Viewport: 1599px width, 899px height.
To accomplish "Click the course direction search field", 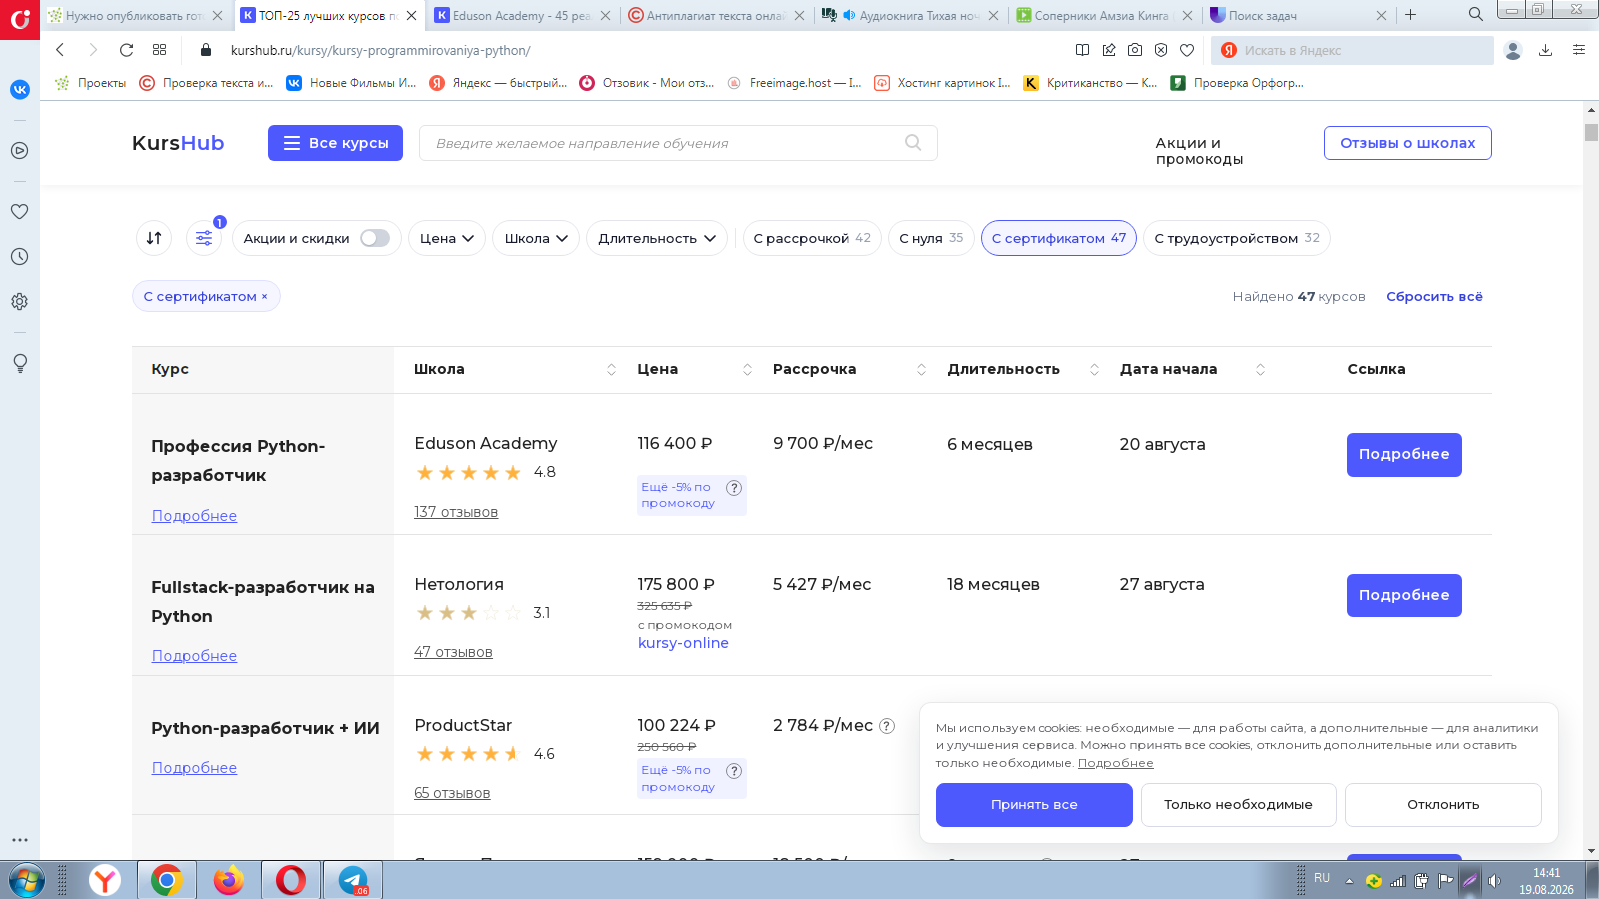I will tap(678, 143).
